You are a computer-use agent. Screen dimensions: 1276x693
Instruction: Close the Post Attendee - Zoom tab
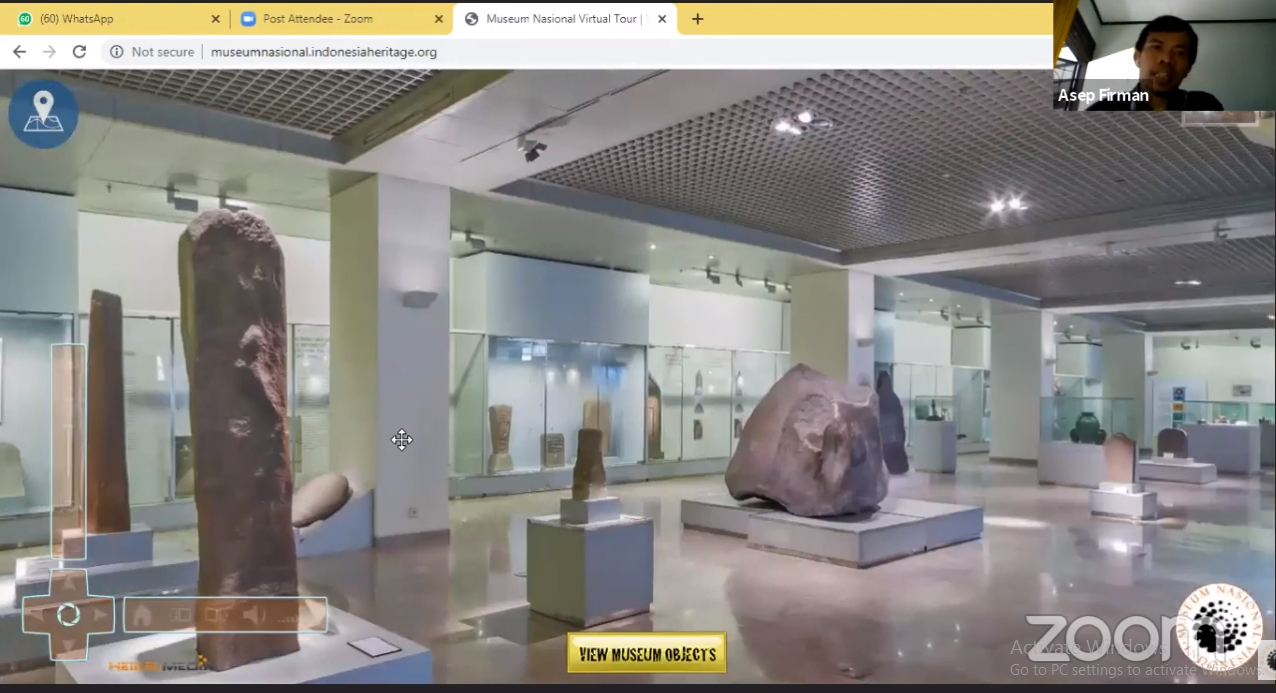pos(438,19)
